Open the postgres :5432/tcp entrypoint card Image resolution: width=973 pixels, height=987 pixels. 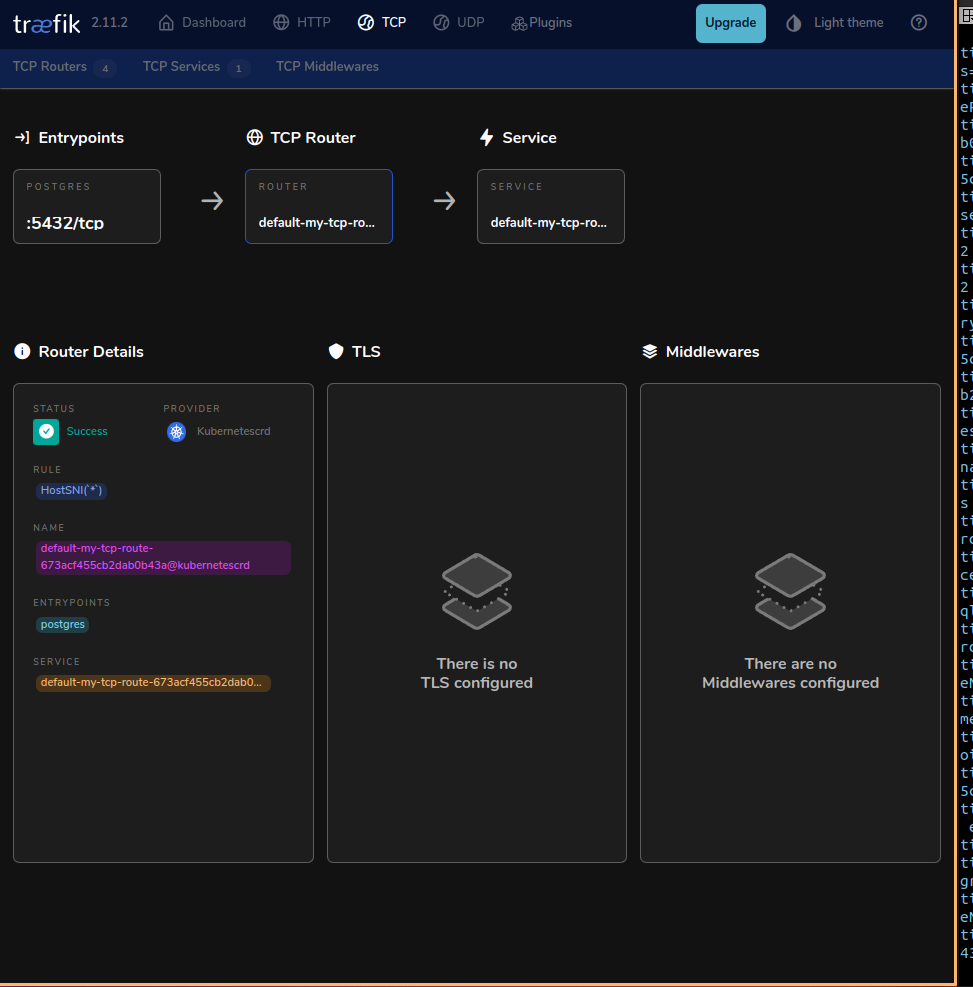click(x=87, y=207)
